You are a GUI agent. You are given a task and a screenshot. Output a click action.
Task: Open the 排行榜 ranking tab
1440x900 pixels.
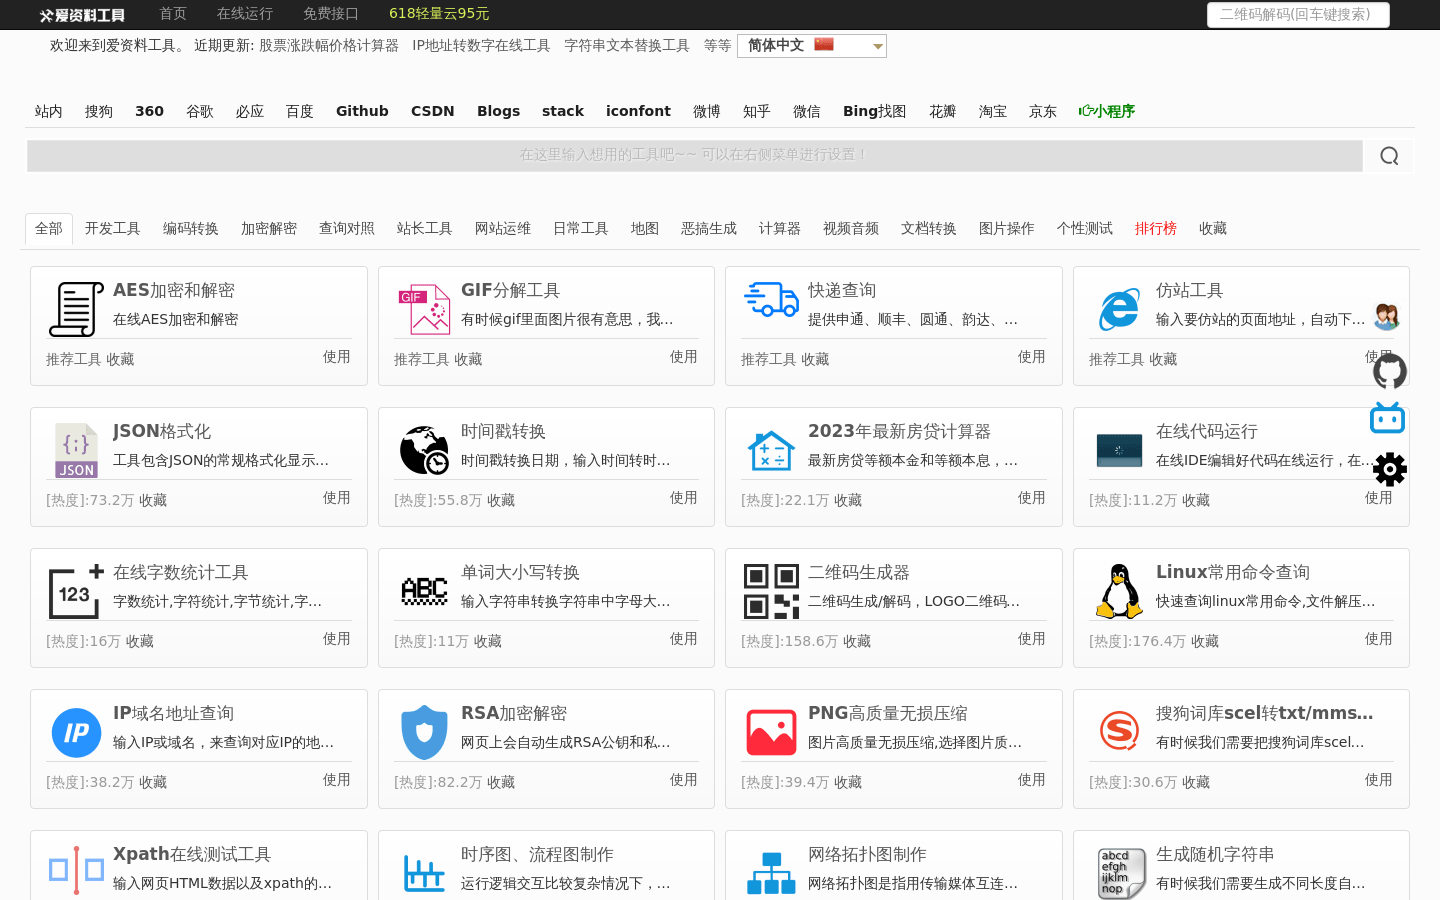pyautogui.click(x=1155, y=229)
